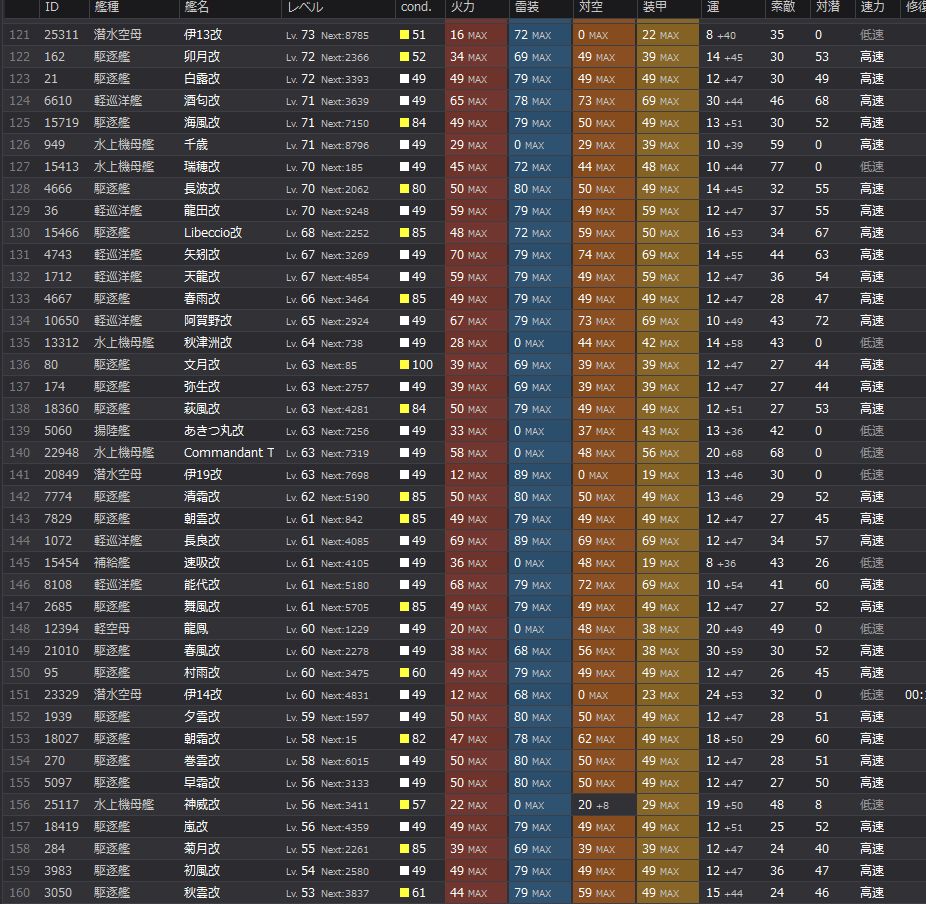Sort by the 火力 column header

click(462, 7)
